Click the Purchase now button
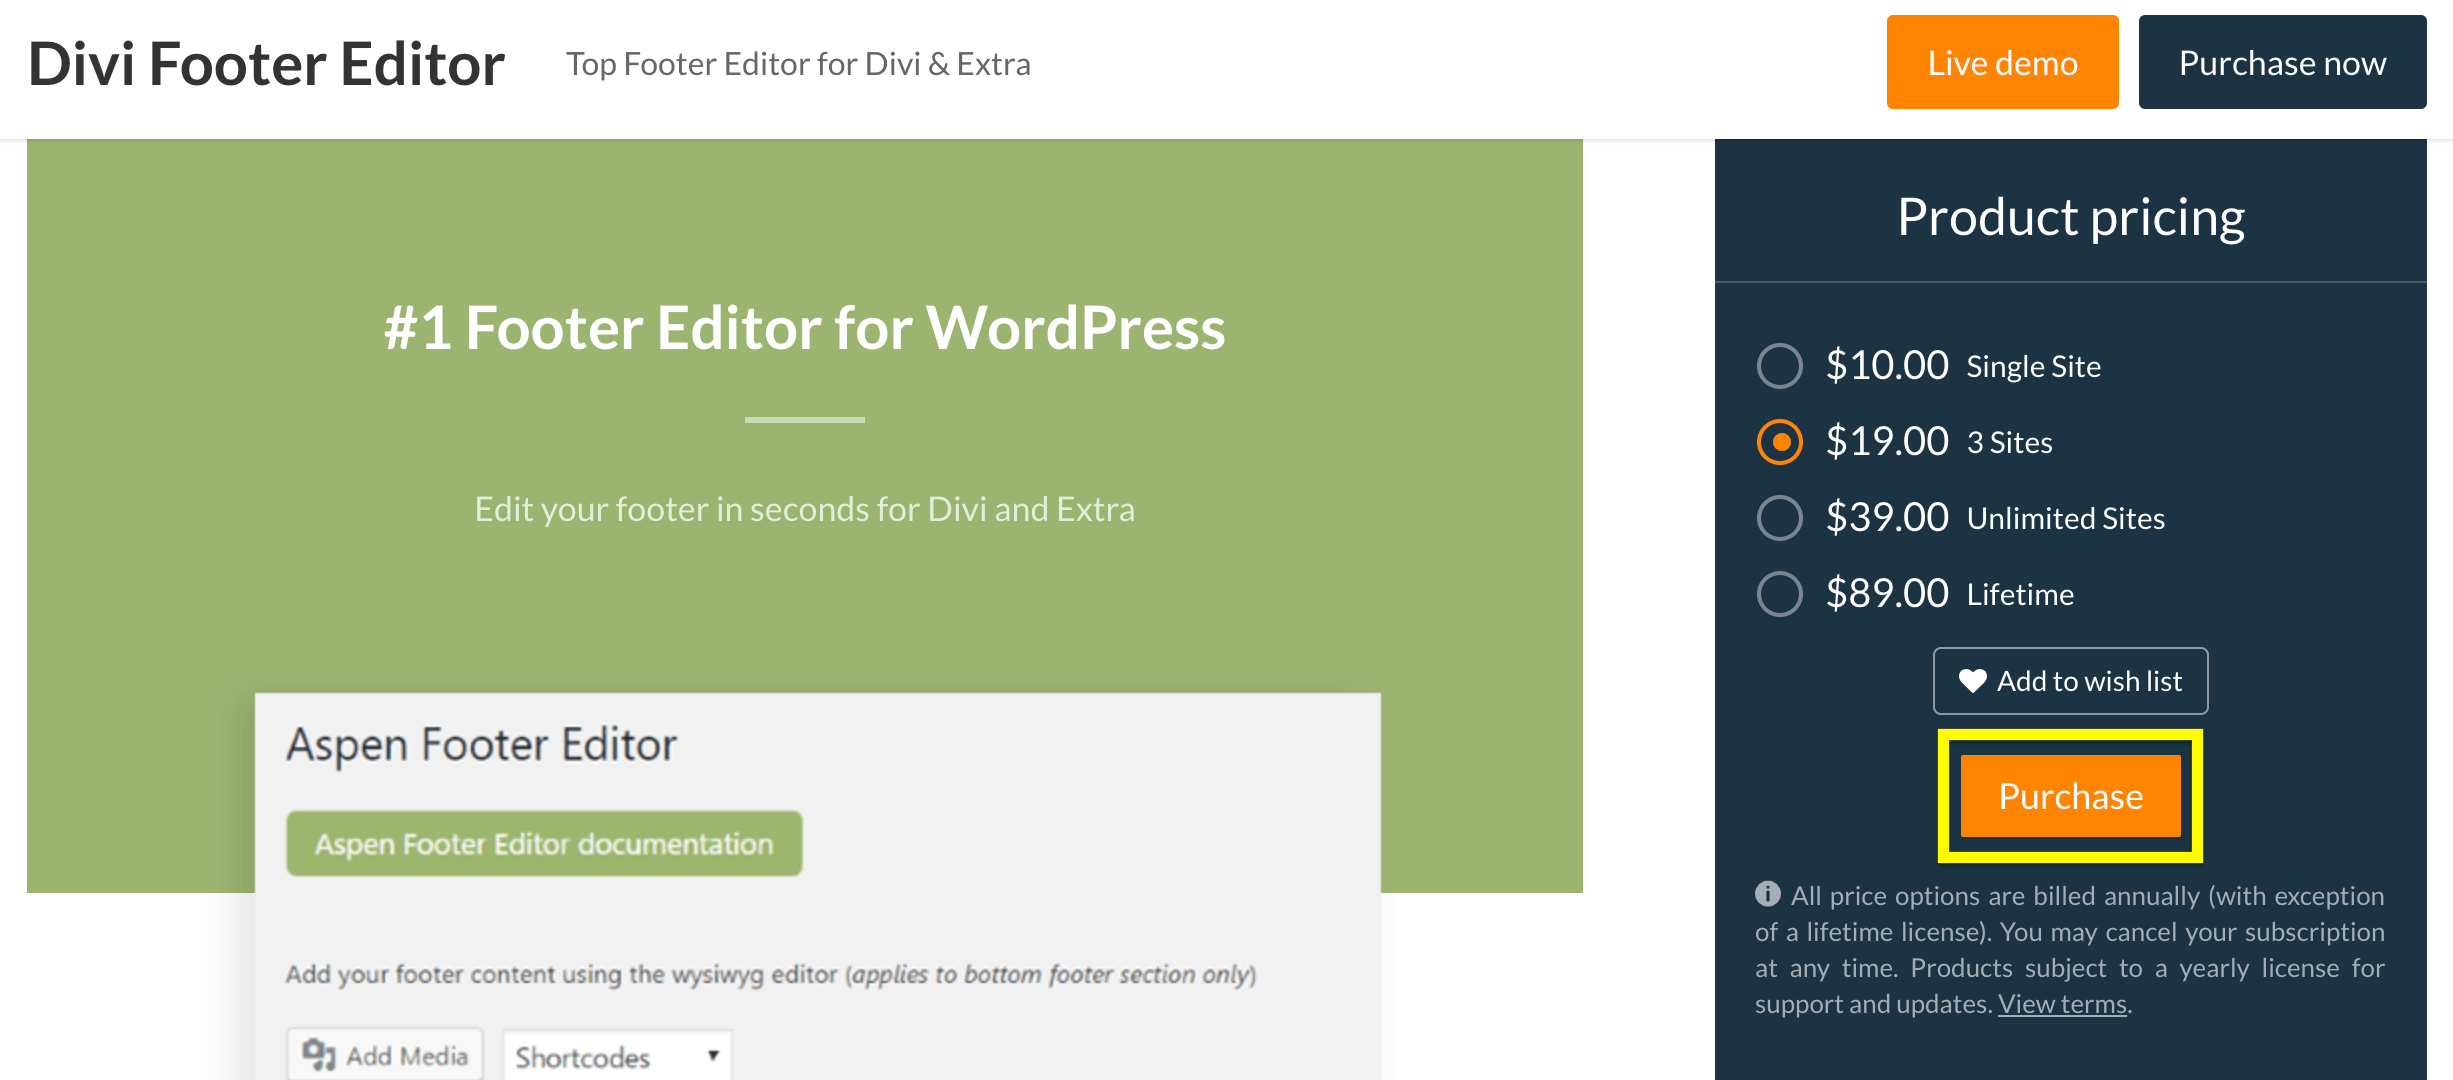The width and height of the screenshot is (2453, 1080). [x=2282, y=62]
